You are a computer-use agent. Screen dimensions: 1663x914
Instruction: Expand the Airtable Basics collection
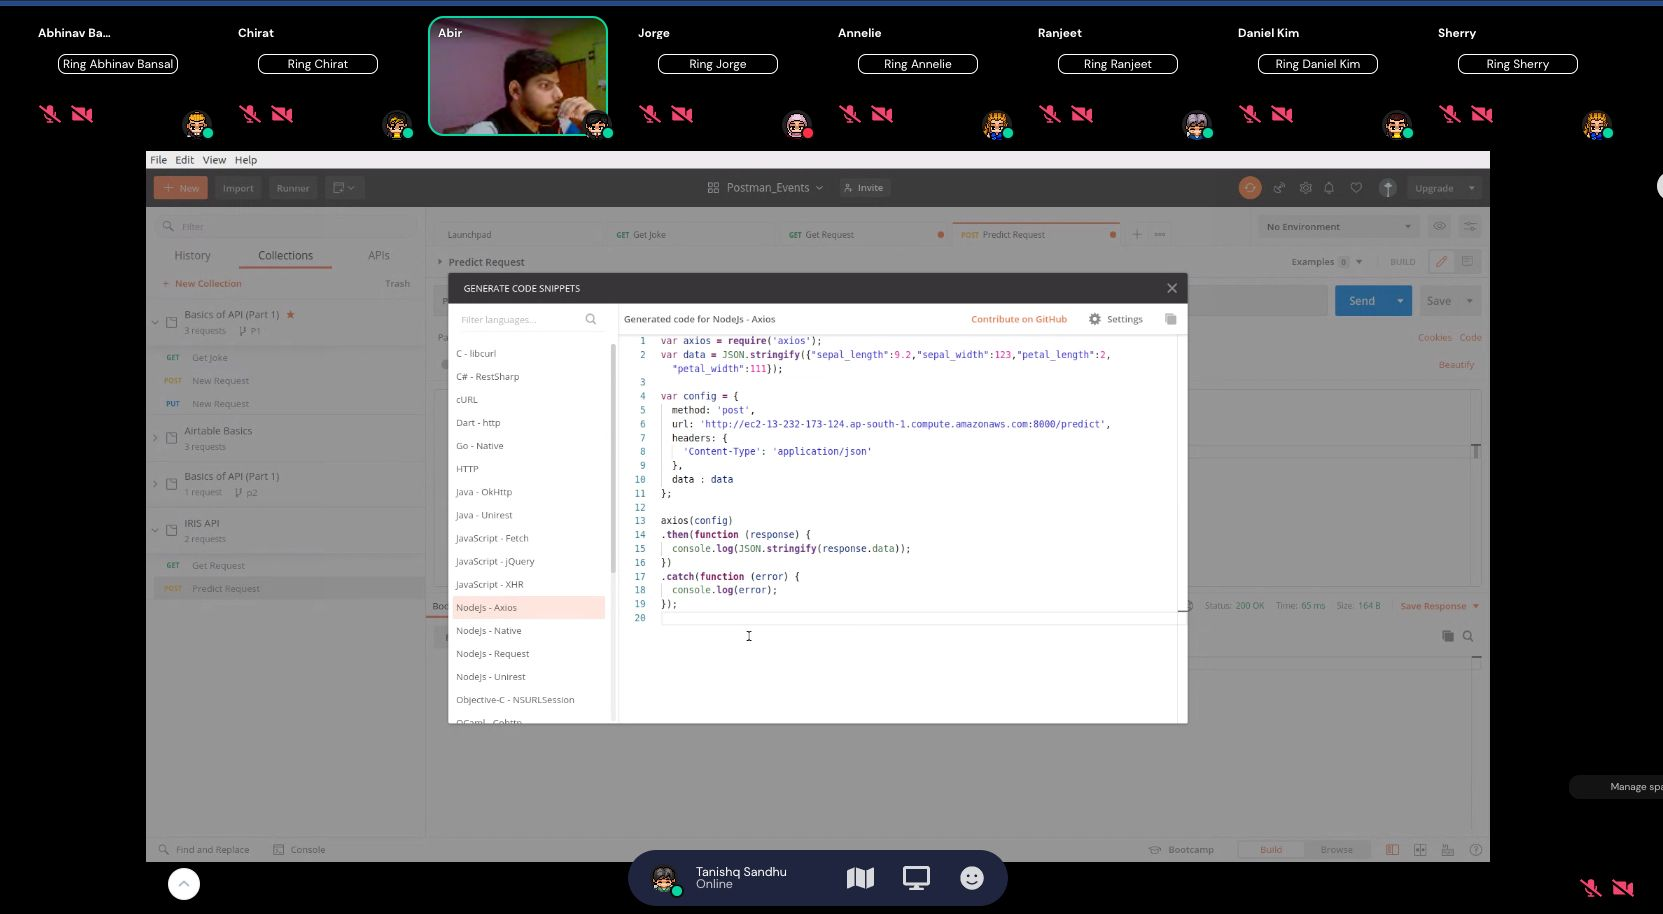tap(155, 438)
